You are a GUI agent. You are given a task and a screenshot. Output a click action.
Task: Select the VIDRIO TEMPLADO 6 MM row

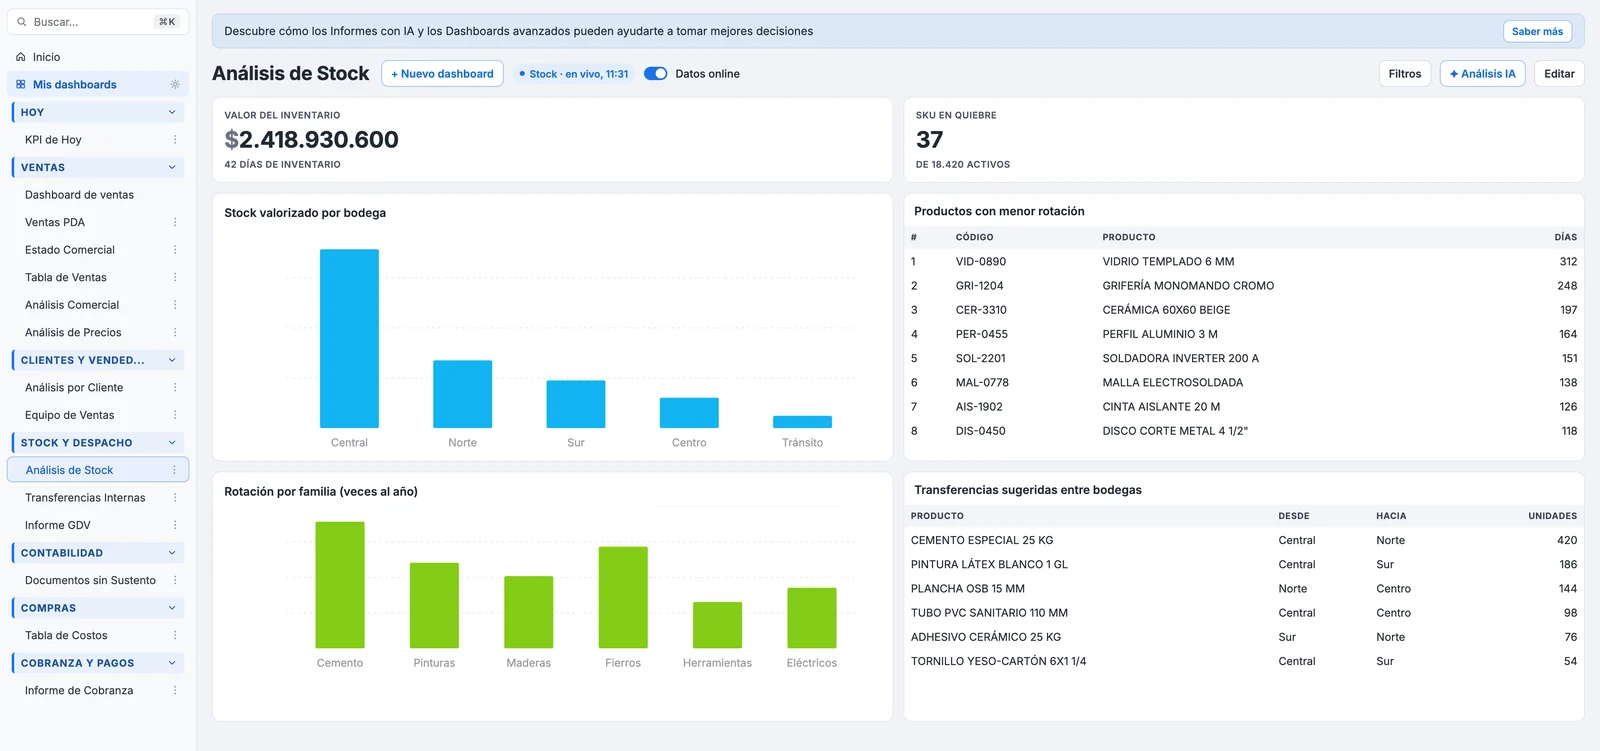point(1243,261)
